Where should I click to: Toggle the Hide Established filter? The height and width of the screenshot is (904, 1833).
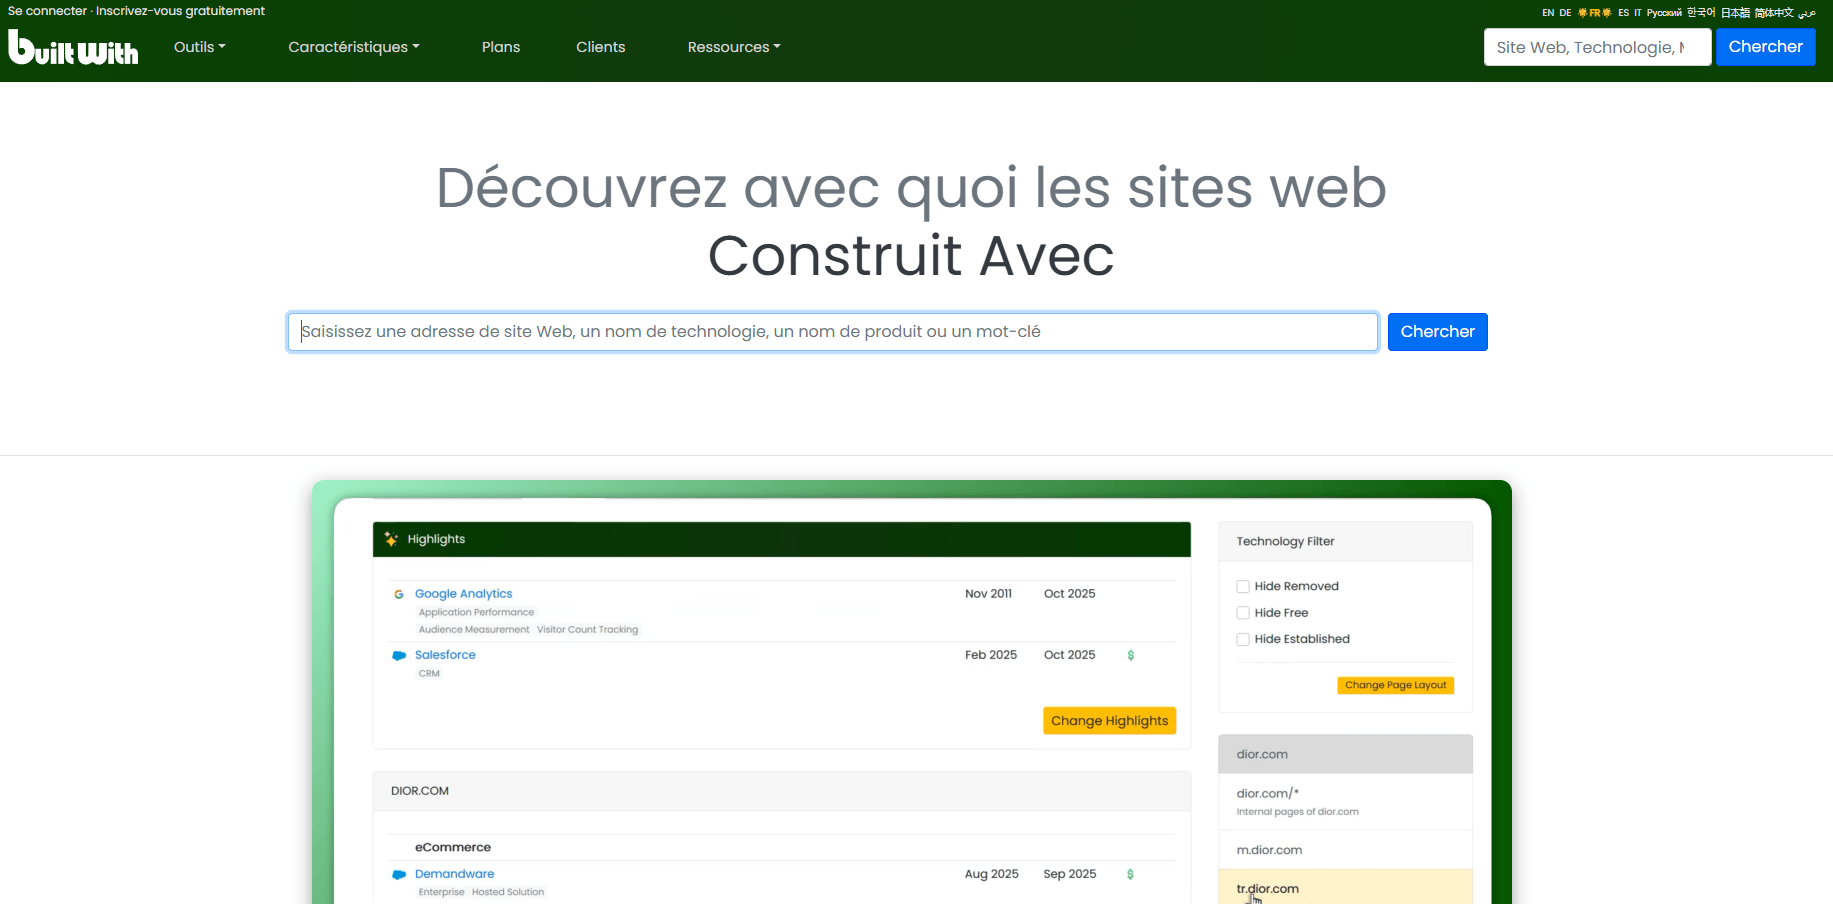click(1243, 639)
